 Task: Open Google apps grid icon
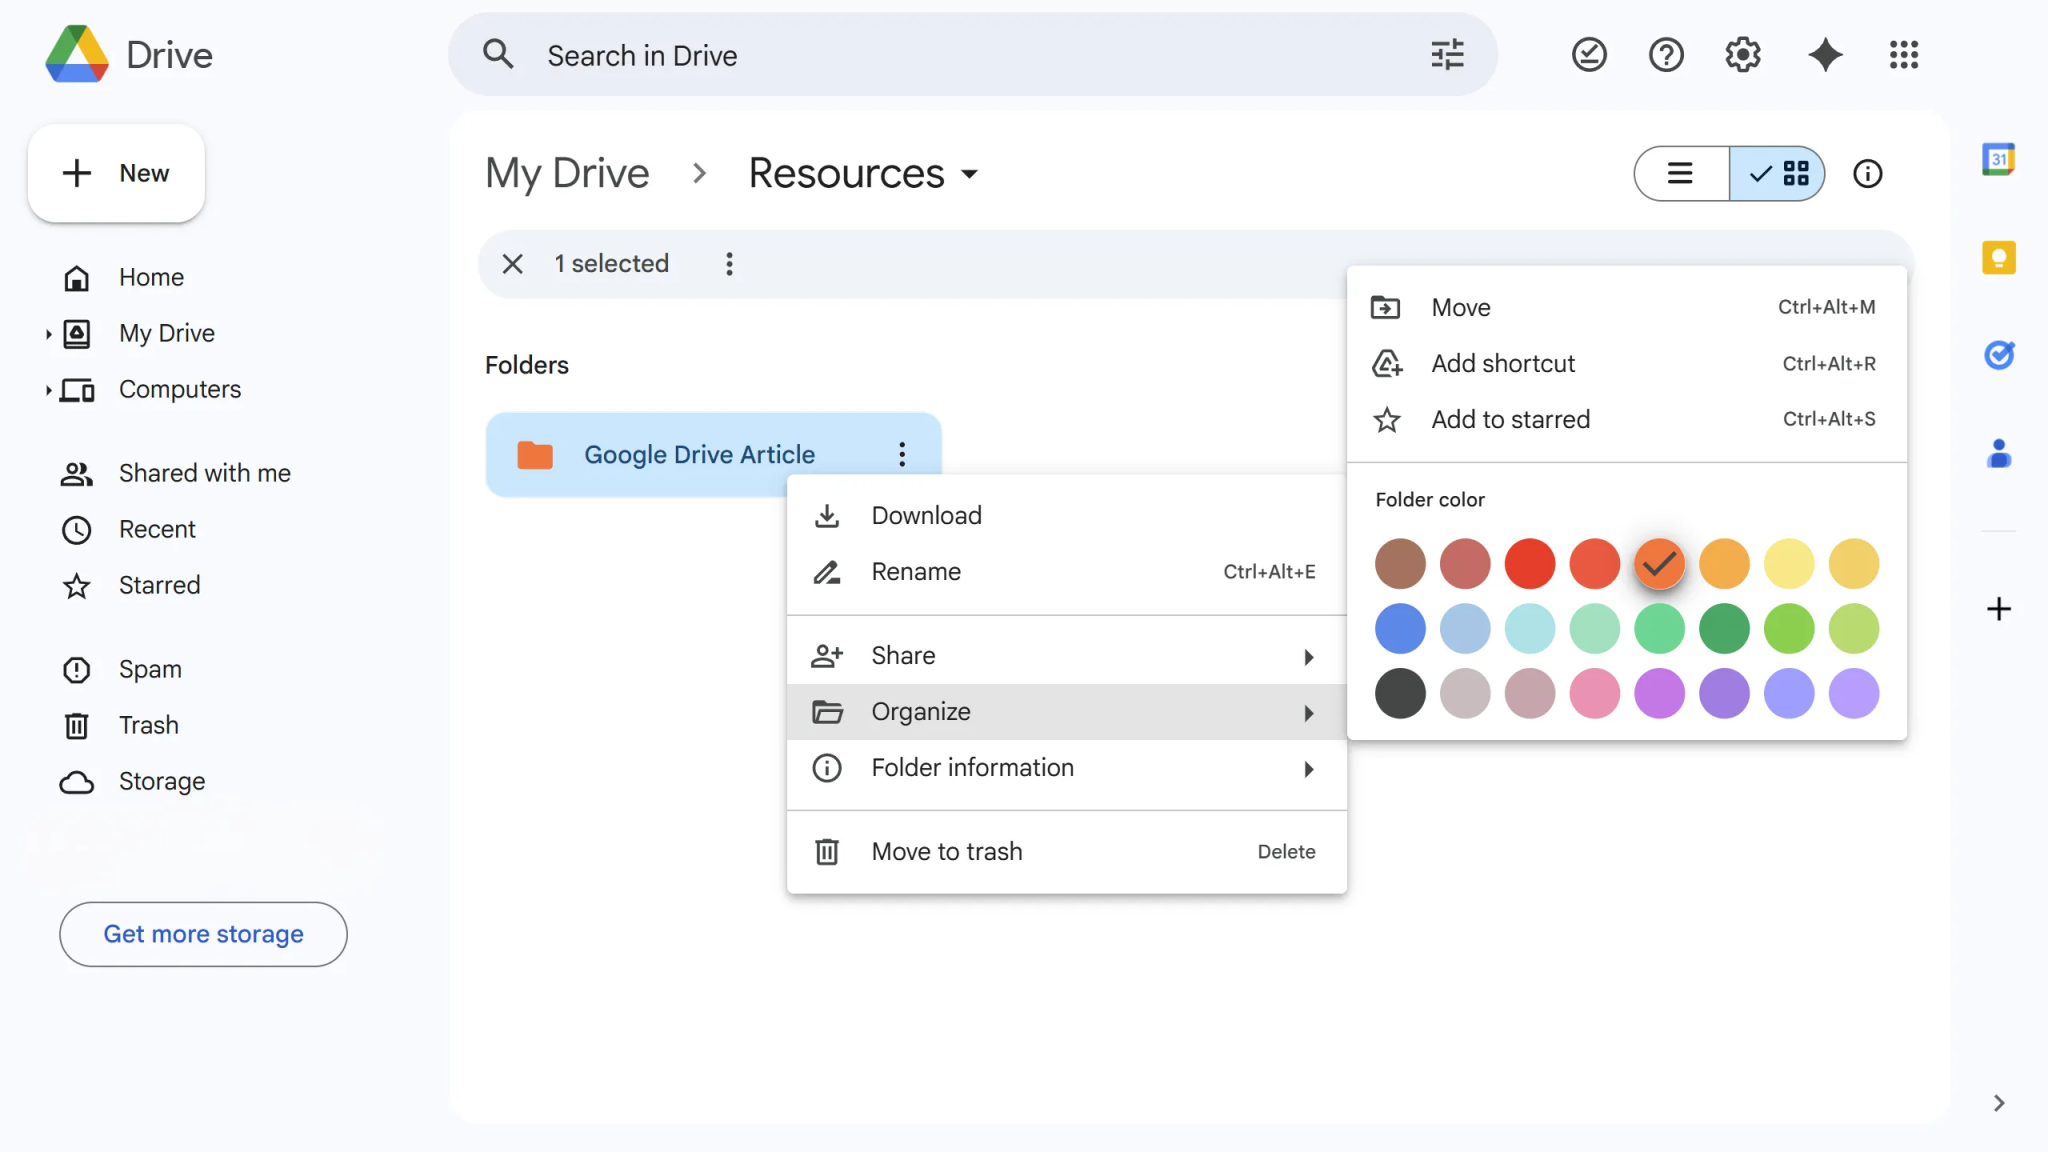(1904, 55)
